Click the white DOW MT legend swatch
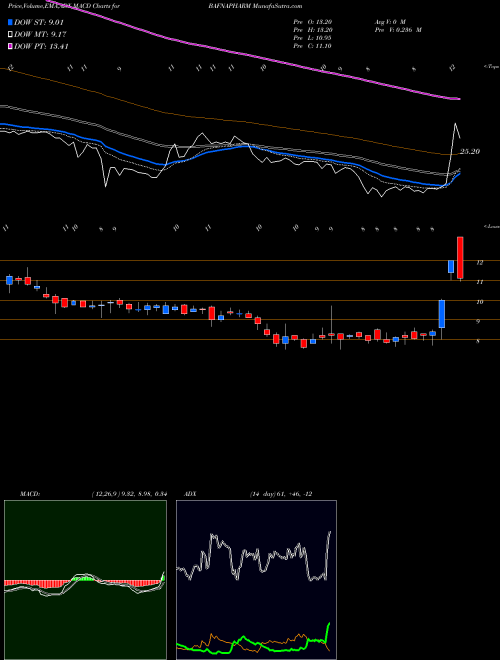 tap(11, 35)
